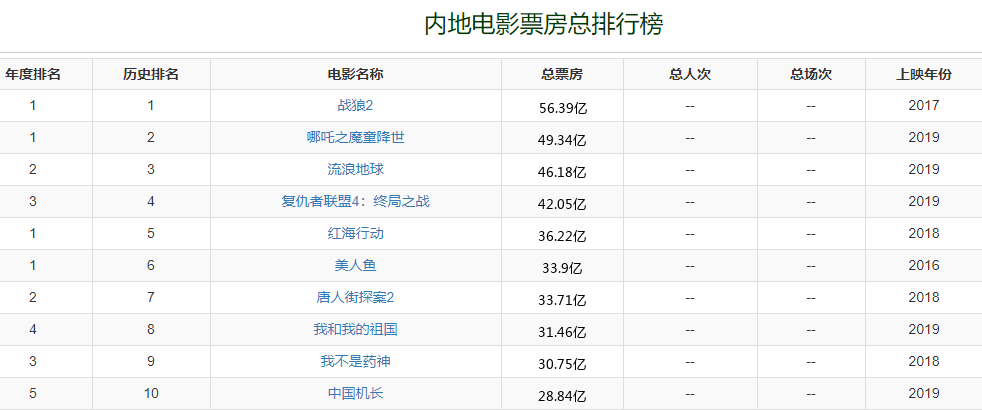Open the 唐人街探案2 movie link

[355, 297]
